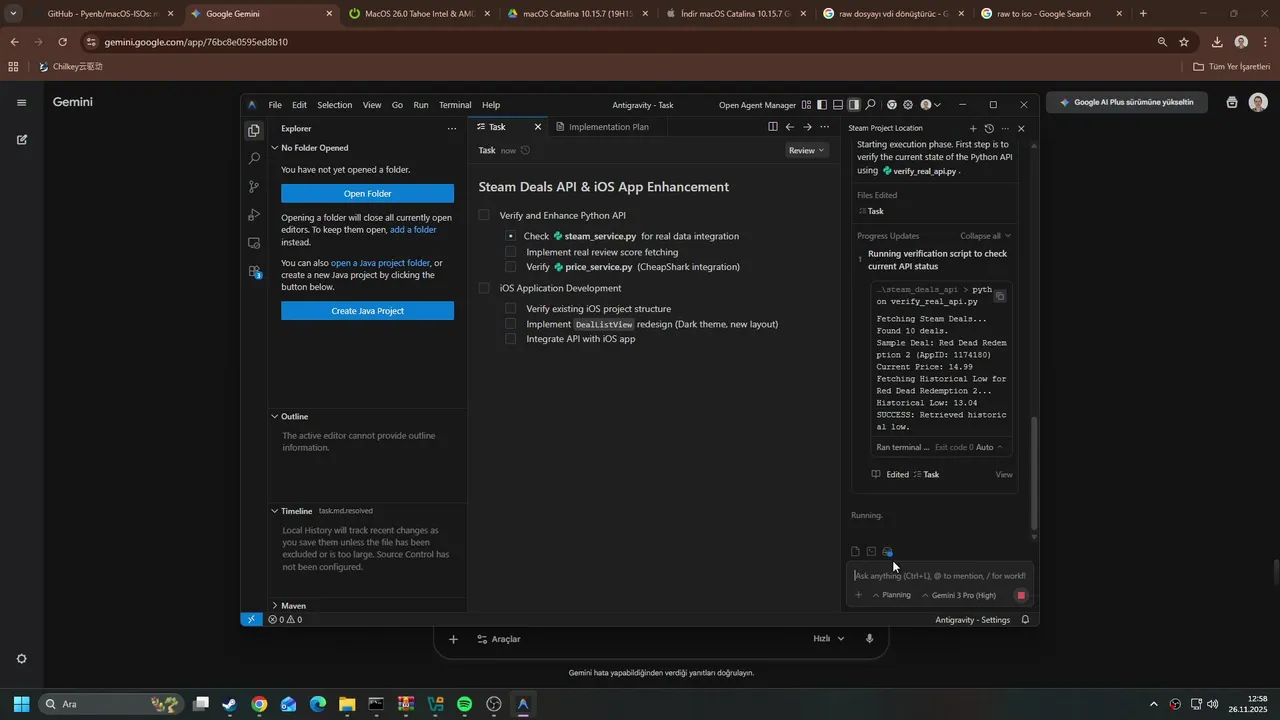This screenshot has width=1280, height=720.
Task: Open the Run and Debug view
Action: [x=254, y=215]
